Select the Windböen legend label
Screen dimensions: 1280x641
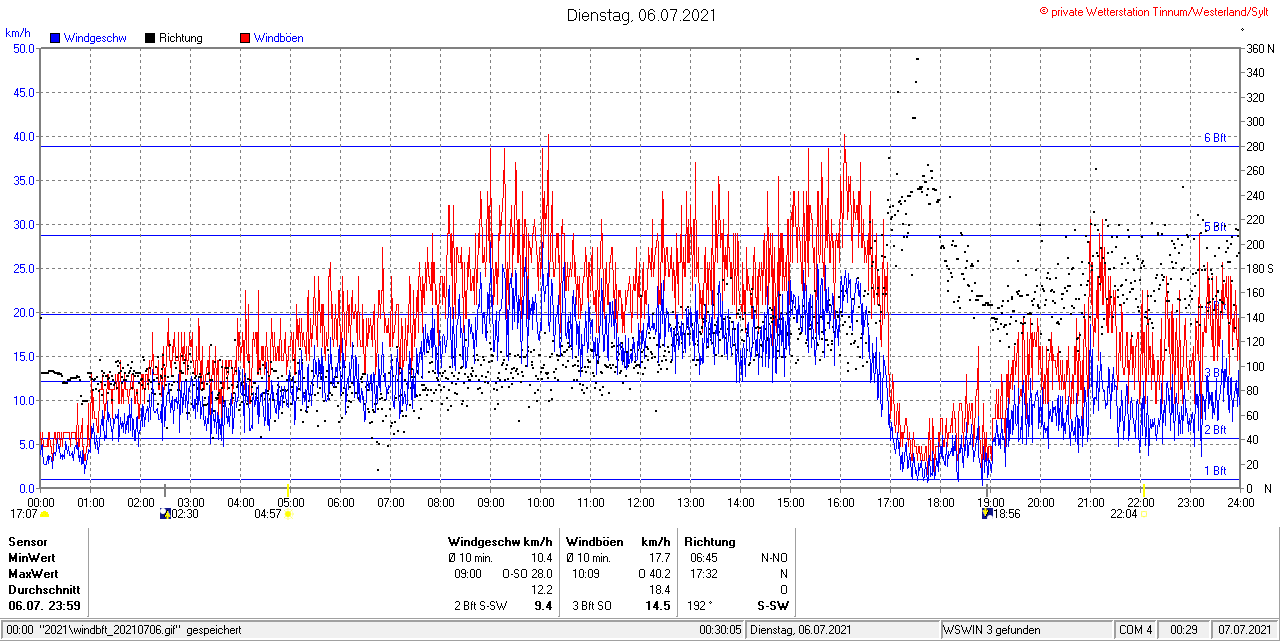[278, 38]
